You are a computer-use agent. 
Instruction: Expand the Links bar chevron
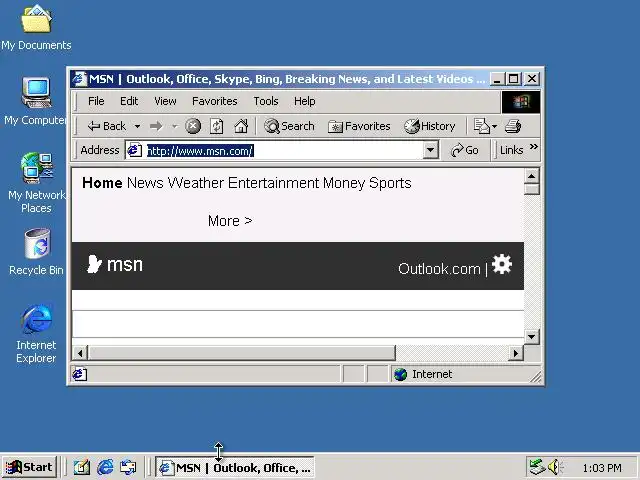(x=533, y=147)
